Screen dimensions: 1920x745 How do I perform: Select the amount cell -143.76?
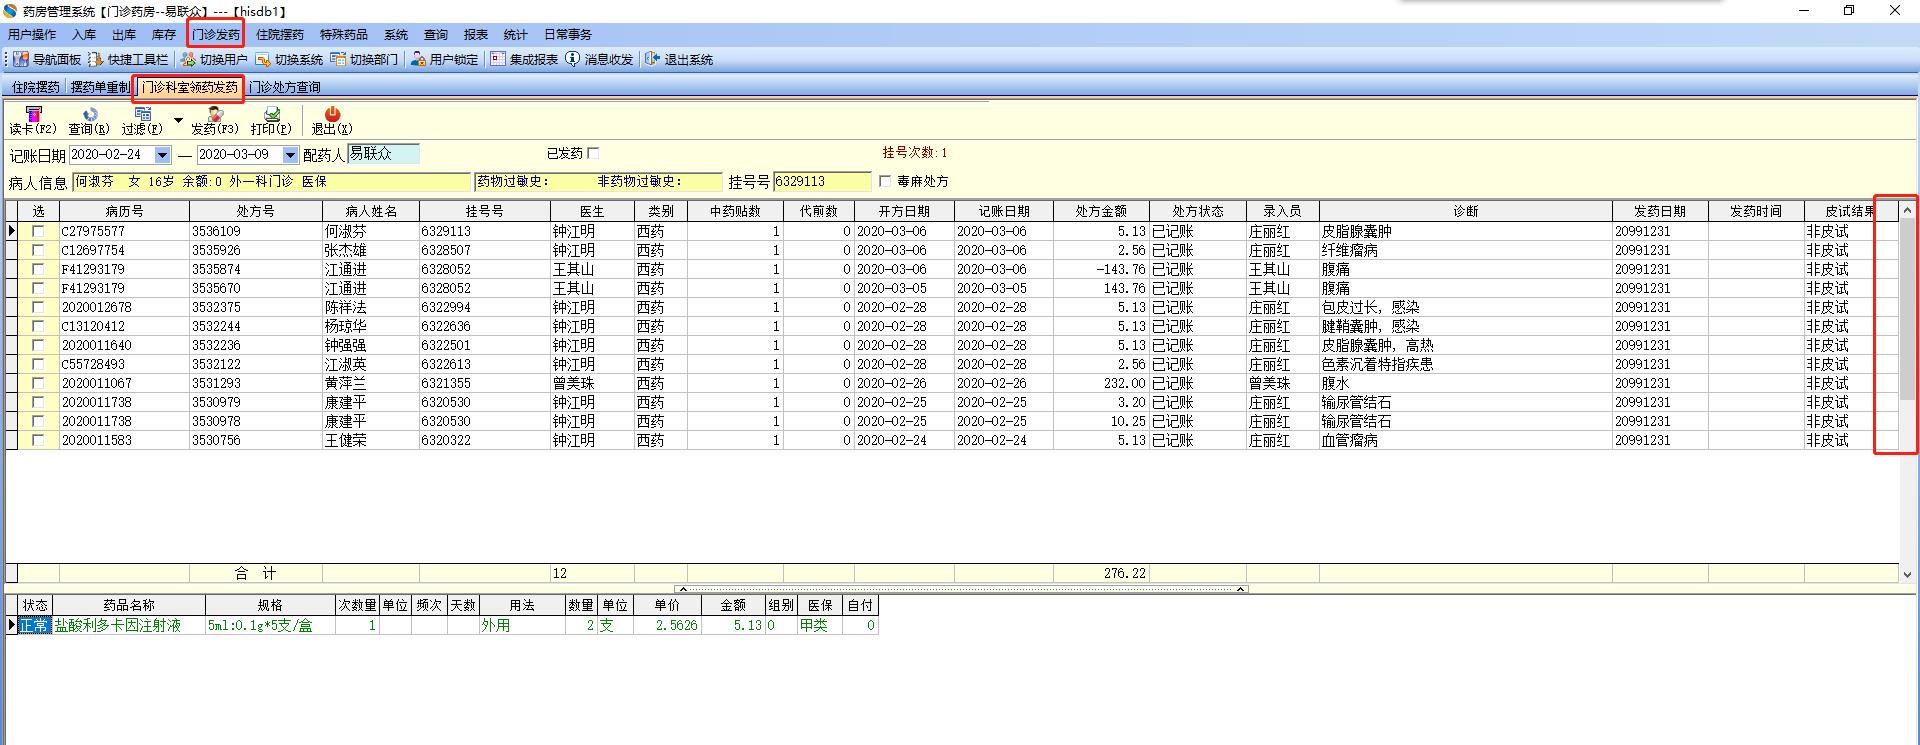pos(1101,269)
